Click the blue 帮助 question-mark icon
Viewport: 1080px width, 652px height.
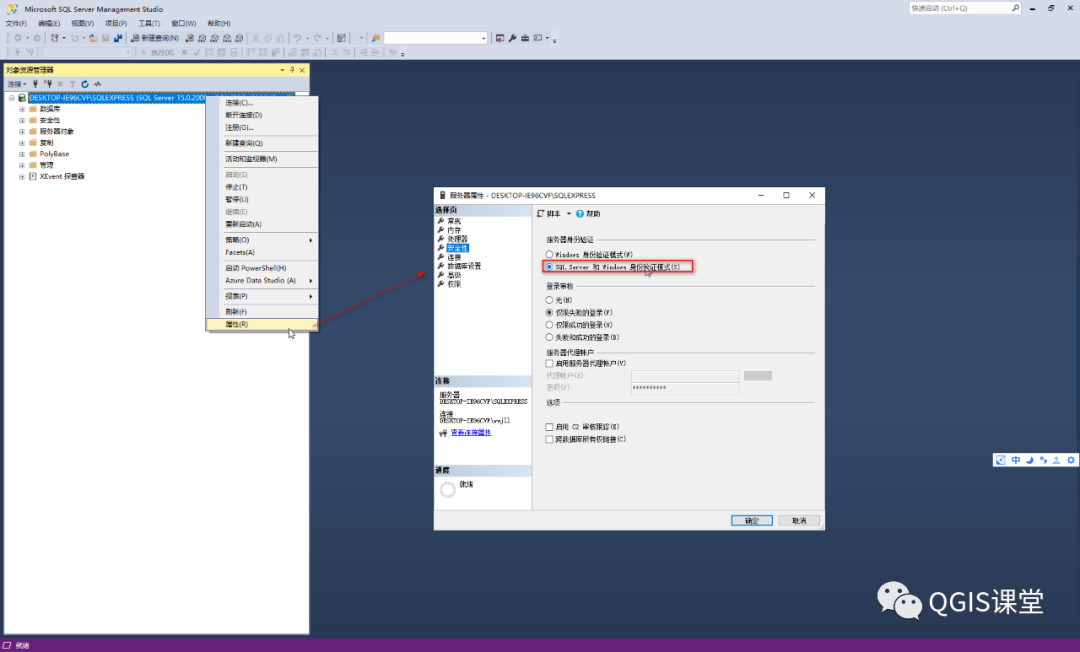click(x=580, y=213)
